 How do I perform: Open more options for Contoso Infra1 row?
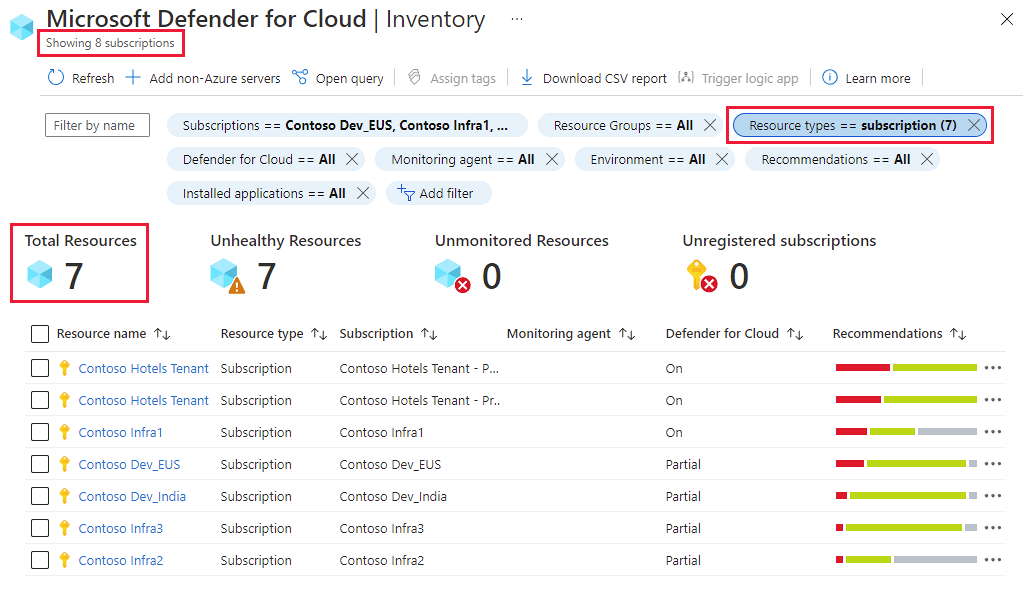[x=992, y=432]
